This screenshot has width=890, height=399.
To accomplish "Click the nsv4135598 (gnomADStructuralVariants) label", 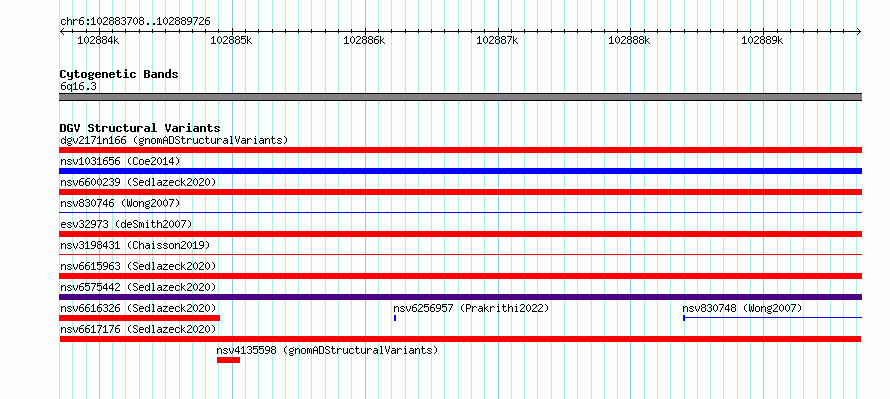I will click(327, 350).
